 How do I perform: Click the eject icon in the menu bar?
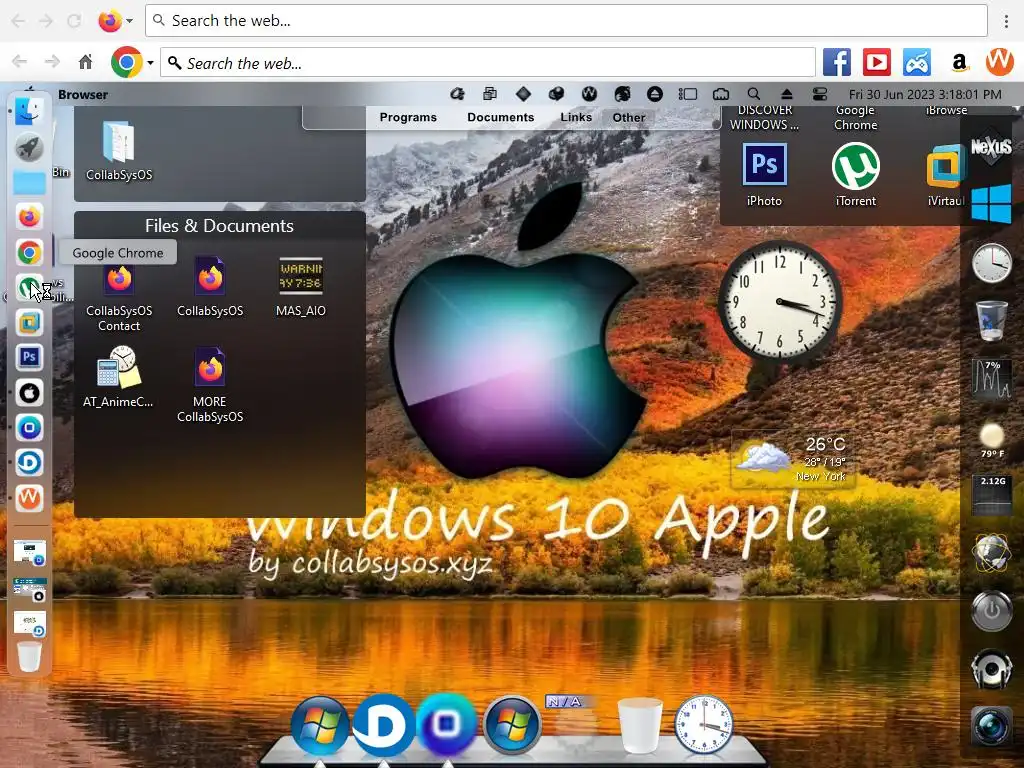tap(786, 94)
